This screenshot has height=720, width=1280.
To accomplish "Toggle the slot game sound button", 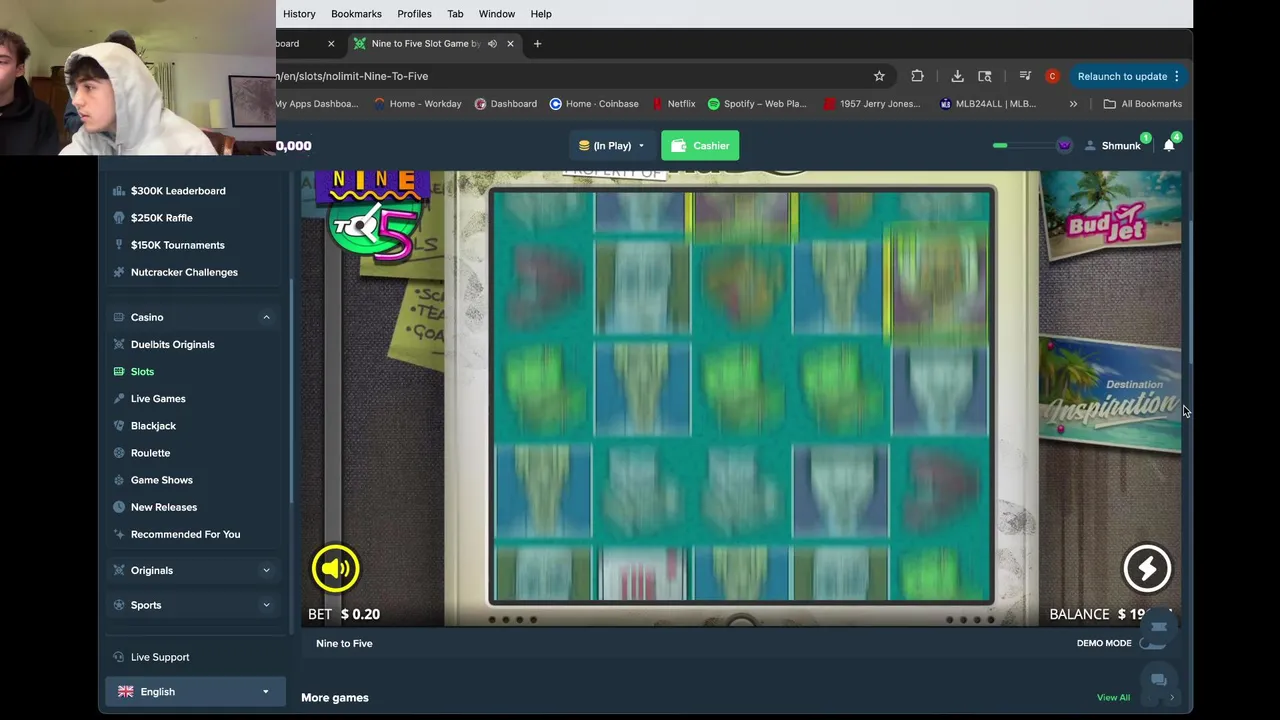I will [x=335, y=568].
